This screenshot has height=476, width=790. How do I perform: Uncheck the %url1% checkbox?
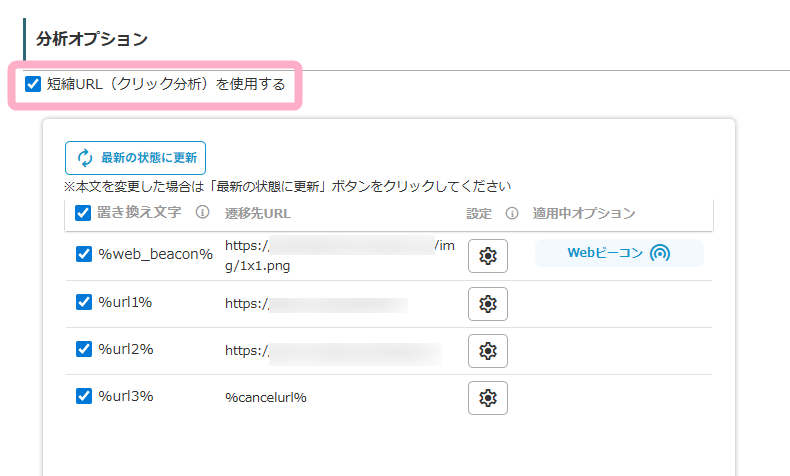[84, 301]
